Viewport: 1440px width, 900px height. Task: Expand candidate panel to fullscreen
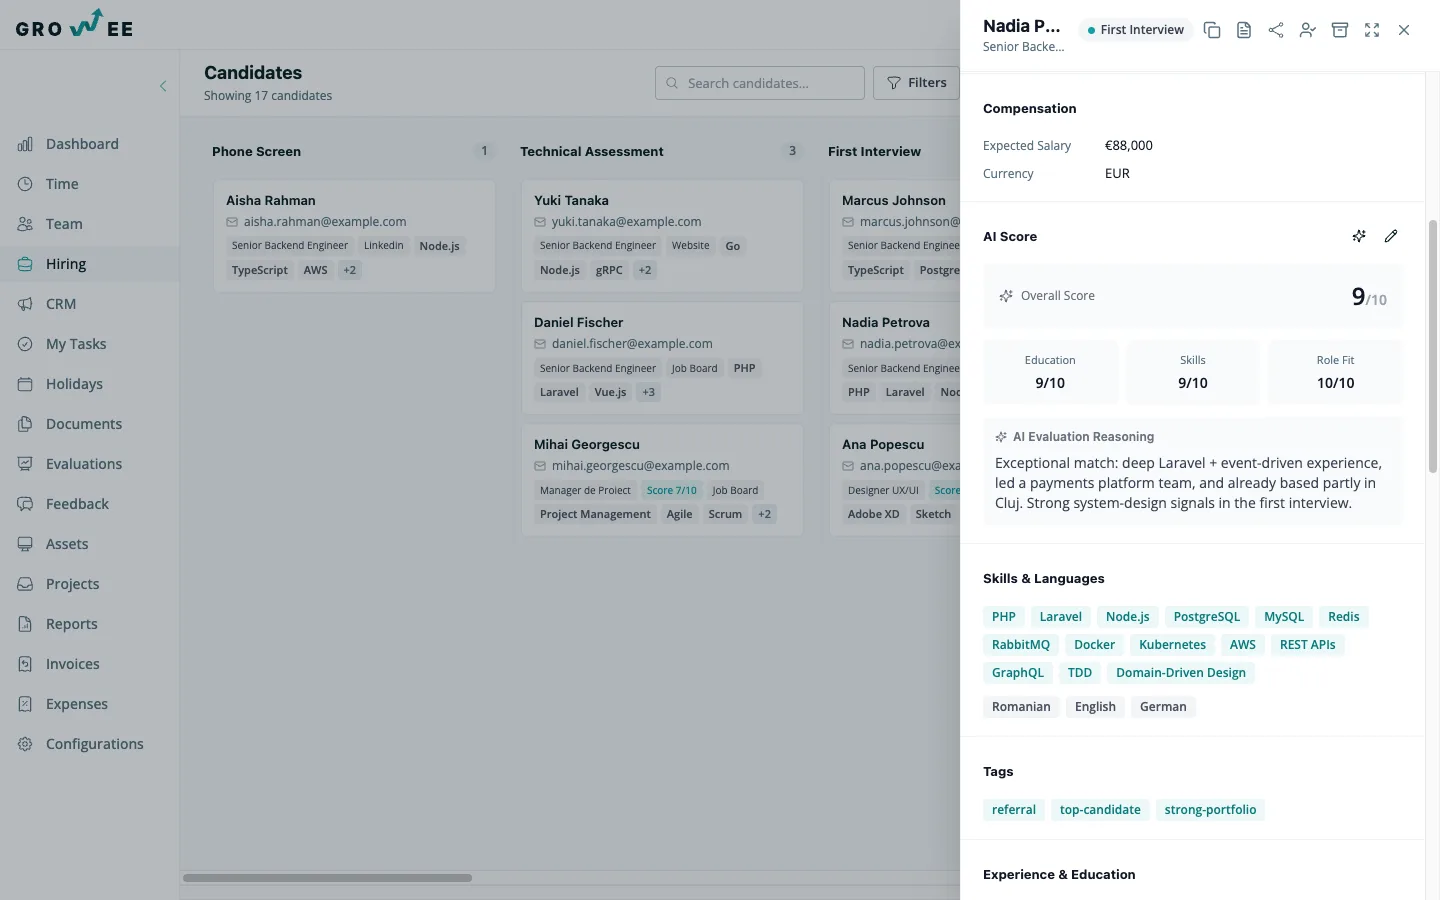pos(1372,30)
